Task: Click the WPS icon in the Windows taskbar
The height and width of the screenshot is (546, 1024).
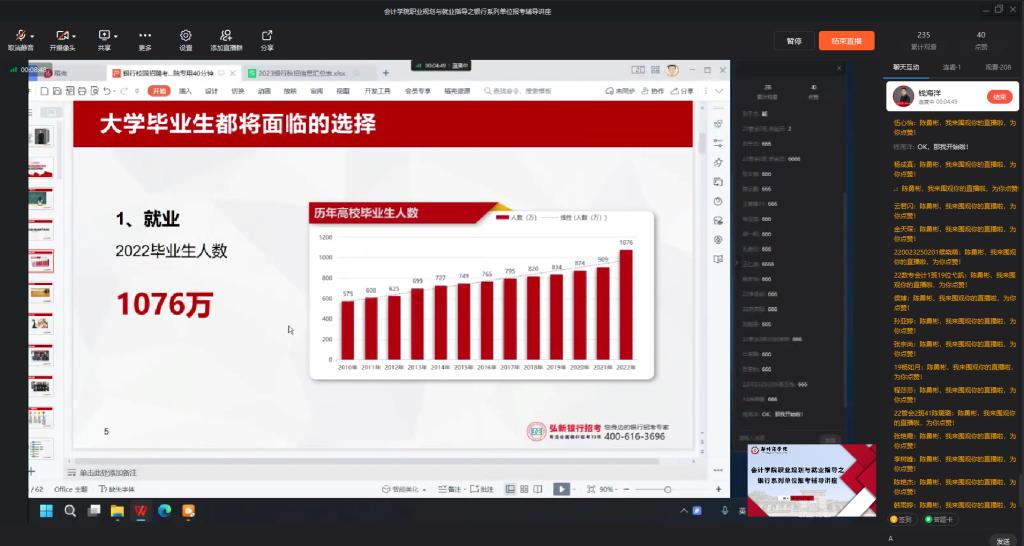Action: click(x=140, y=511)
